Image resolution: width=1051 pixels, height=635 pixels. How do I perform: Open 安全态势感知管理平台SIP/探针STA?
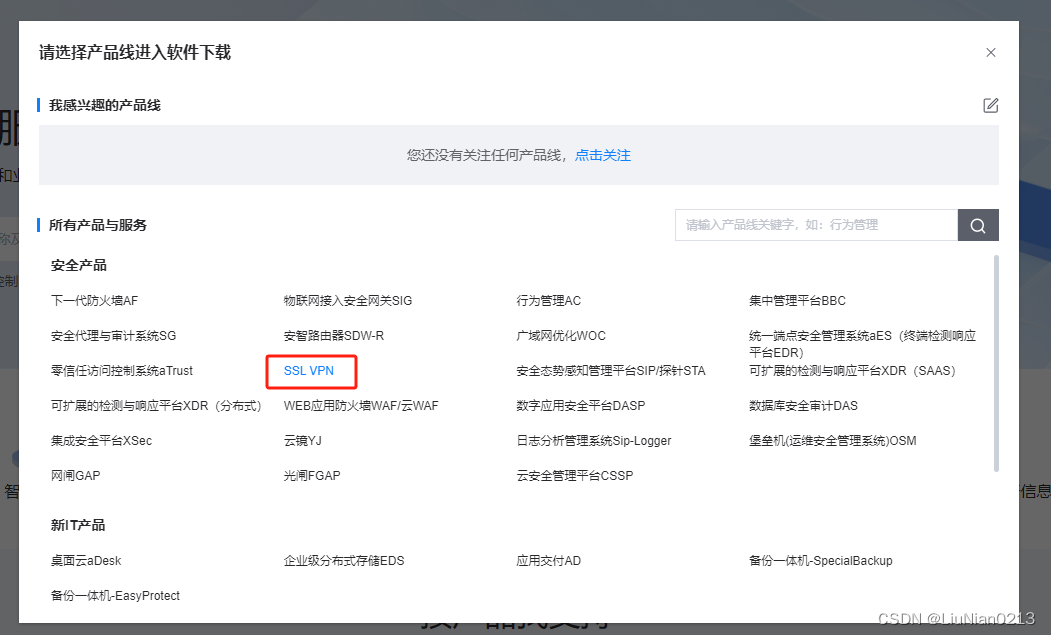[611, 371]
